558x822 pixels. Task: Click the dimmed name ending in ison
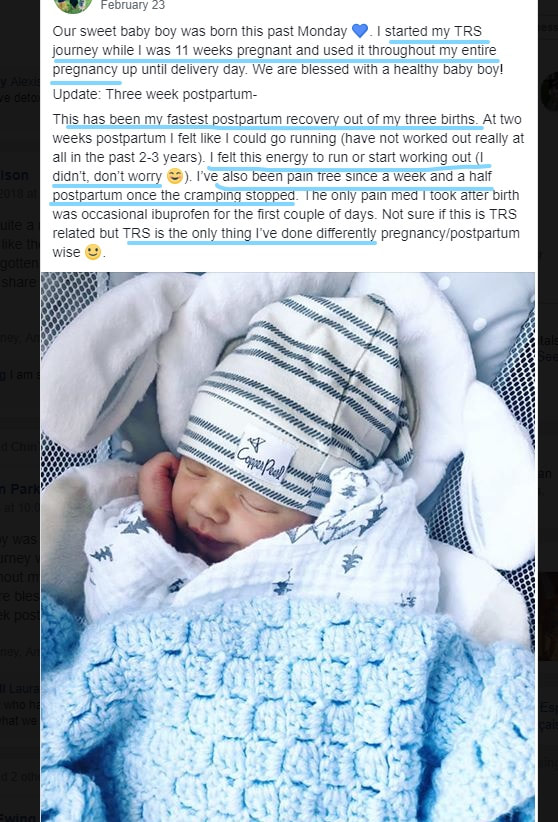click(15, 175)
